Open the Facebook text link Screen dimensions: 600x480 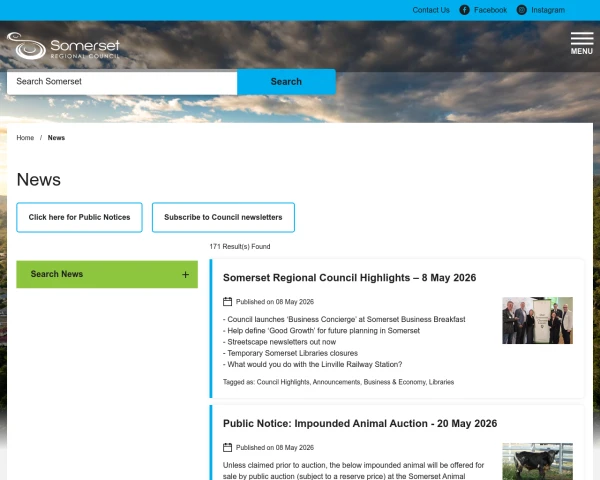pyautogui.click(x=490, y=10)
